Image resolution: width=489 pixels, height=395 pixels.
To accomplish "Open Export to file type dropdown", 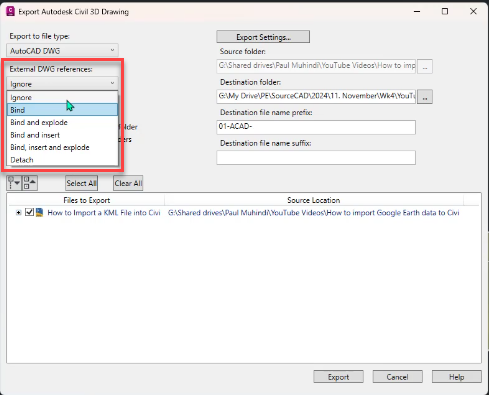I will [62, 51].
